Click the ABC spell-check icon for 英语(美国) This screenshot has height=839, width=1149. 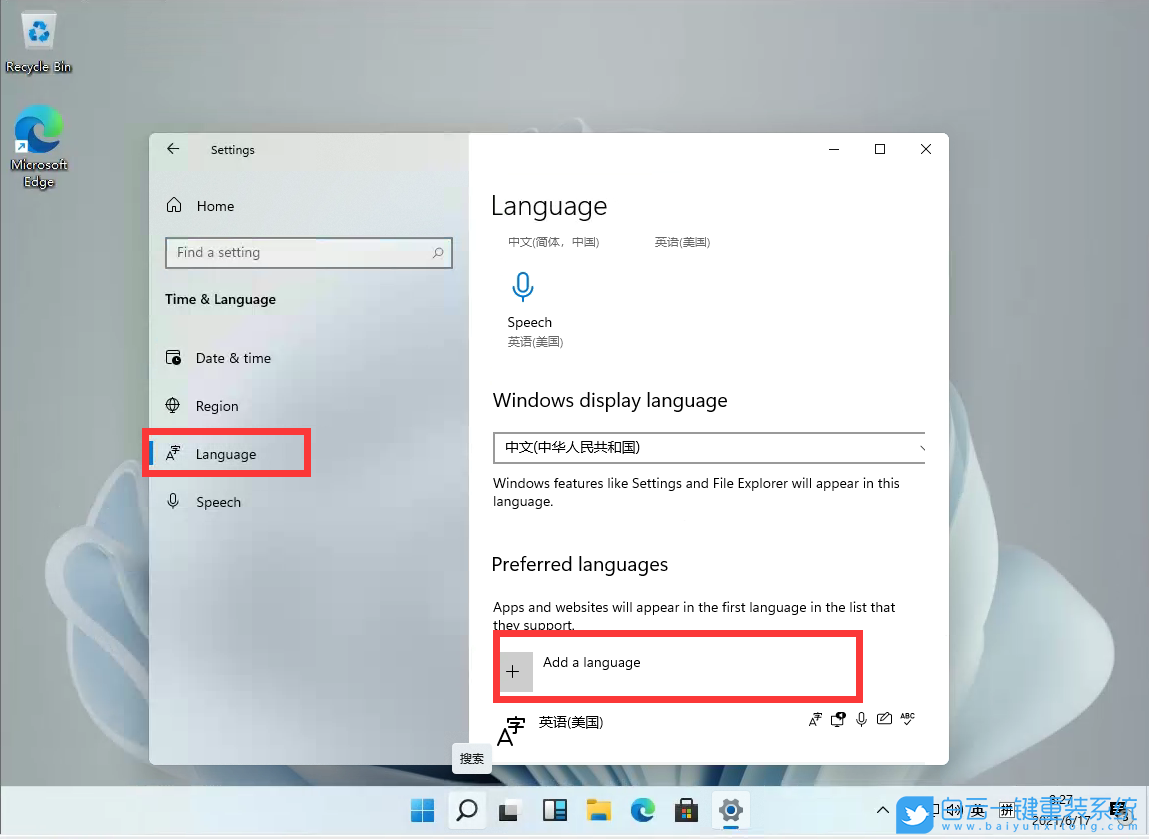click(907, 719)
